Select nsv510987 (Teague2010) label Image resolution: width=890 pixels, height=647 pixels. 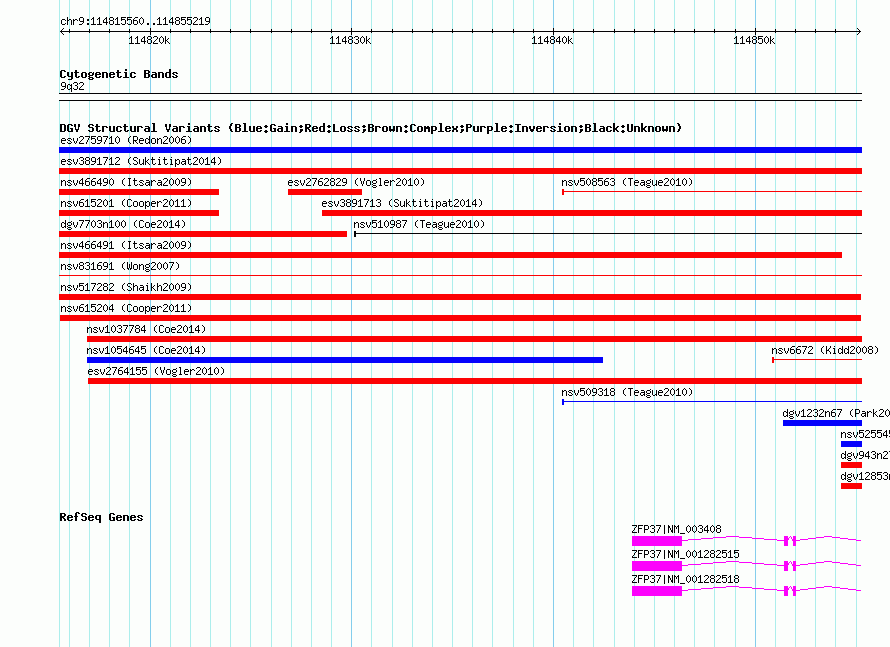point(419,224)
